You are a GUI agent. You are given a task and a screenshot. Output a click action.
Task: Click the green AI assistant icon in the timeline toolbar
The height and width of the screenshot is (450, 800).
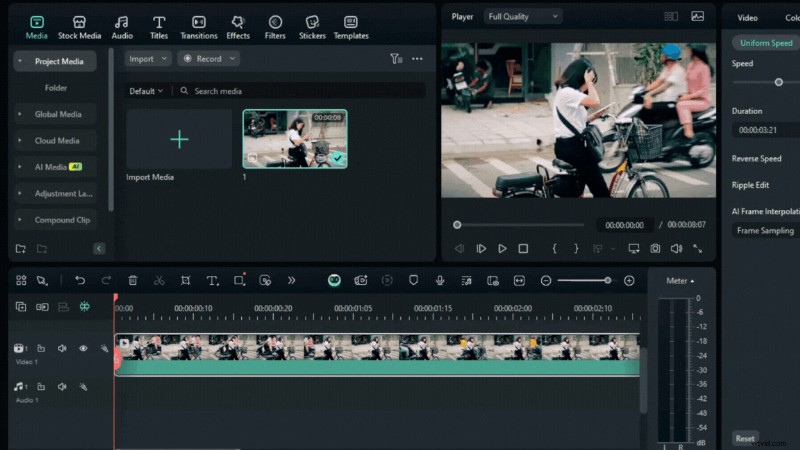pyautogui.click(x=334, y=280)
